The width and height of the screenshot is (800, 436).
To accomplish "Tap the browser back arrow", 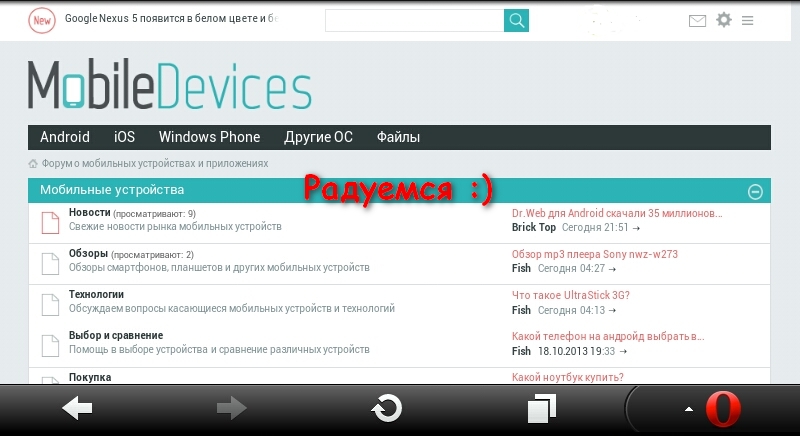I will [77, 408].
